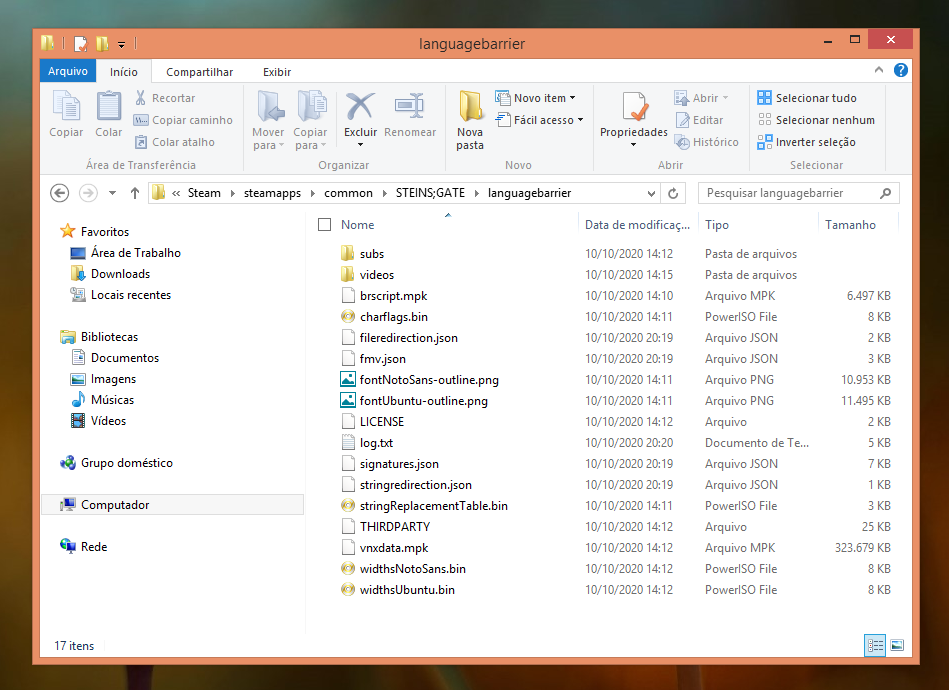Click Copiar caminho command
949x690 pixels.
183,120
